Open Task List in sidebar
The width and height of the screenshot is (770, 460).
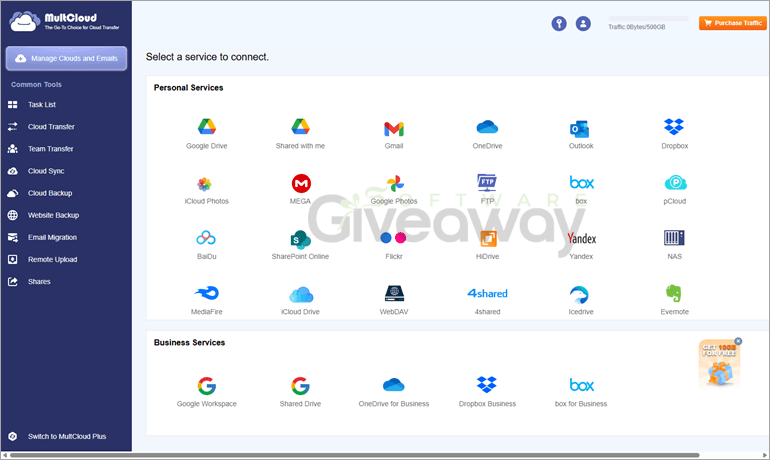42,105
